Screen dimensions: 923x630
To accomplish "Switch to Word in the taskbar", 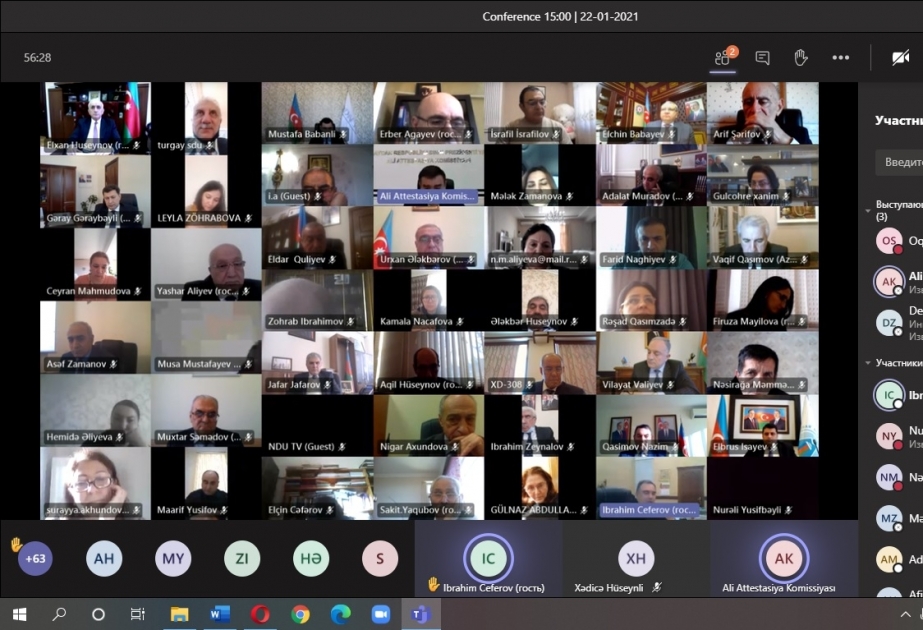I will click(220, 615).
